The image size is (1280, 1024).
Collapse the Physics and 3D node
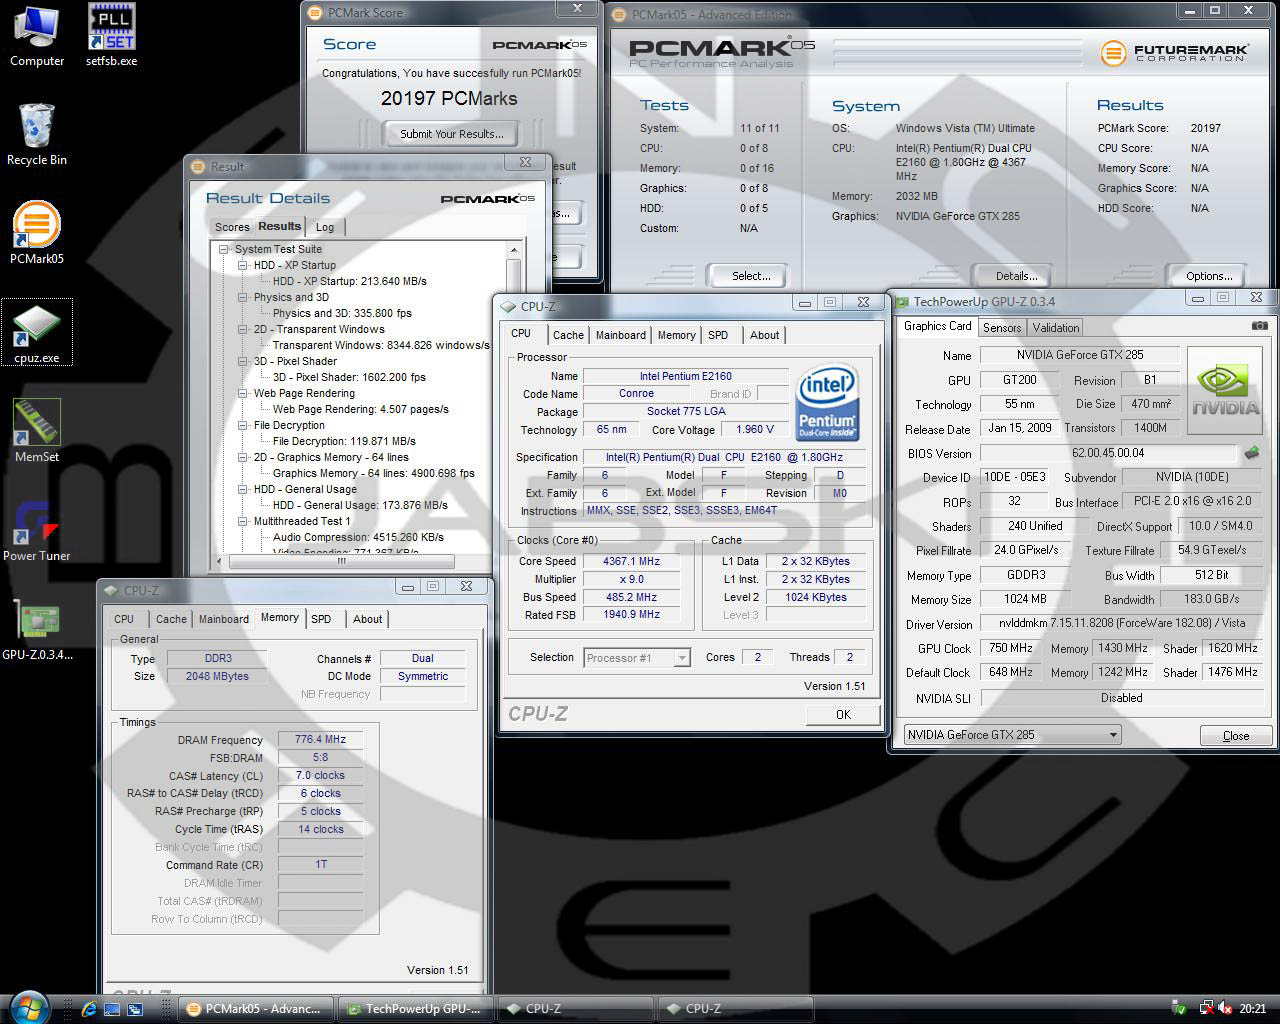tap(243, 297)
